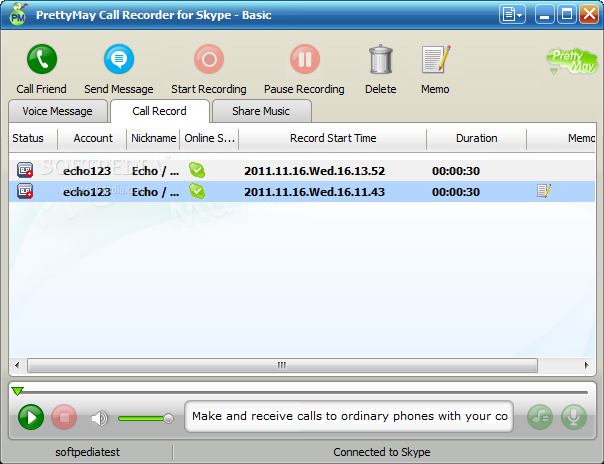Close the PrettyMay Call Recorder window
This screenshot has height=464, width=604.
click(589, 15)
